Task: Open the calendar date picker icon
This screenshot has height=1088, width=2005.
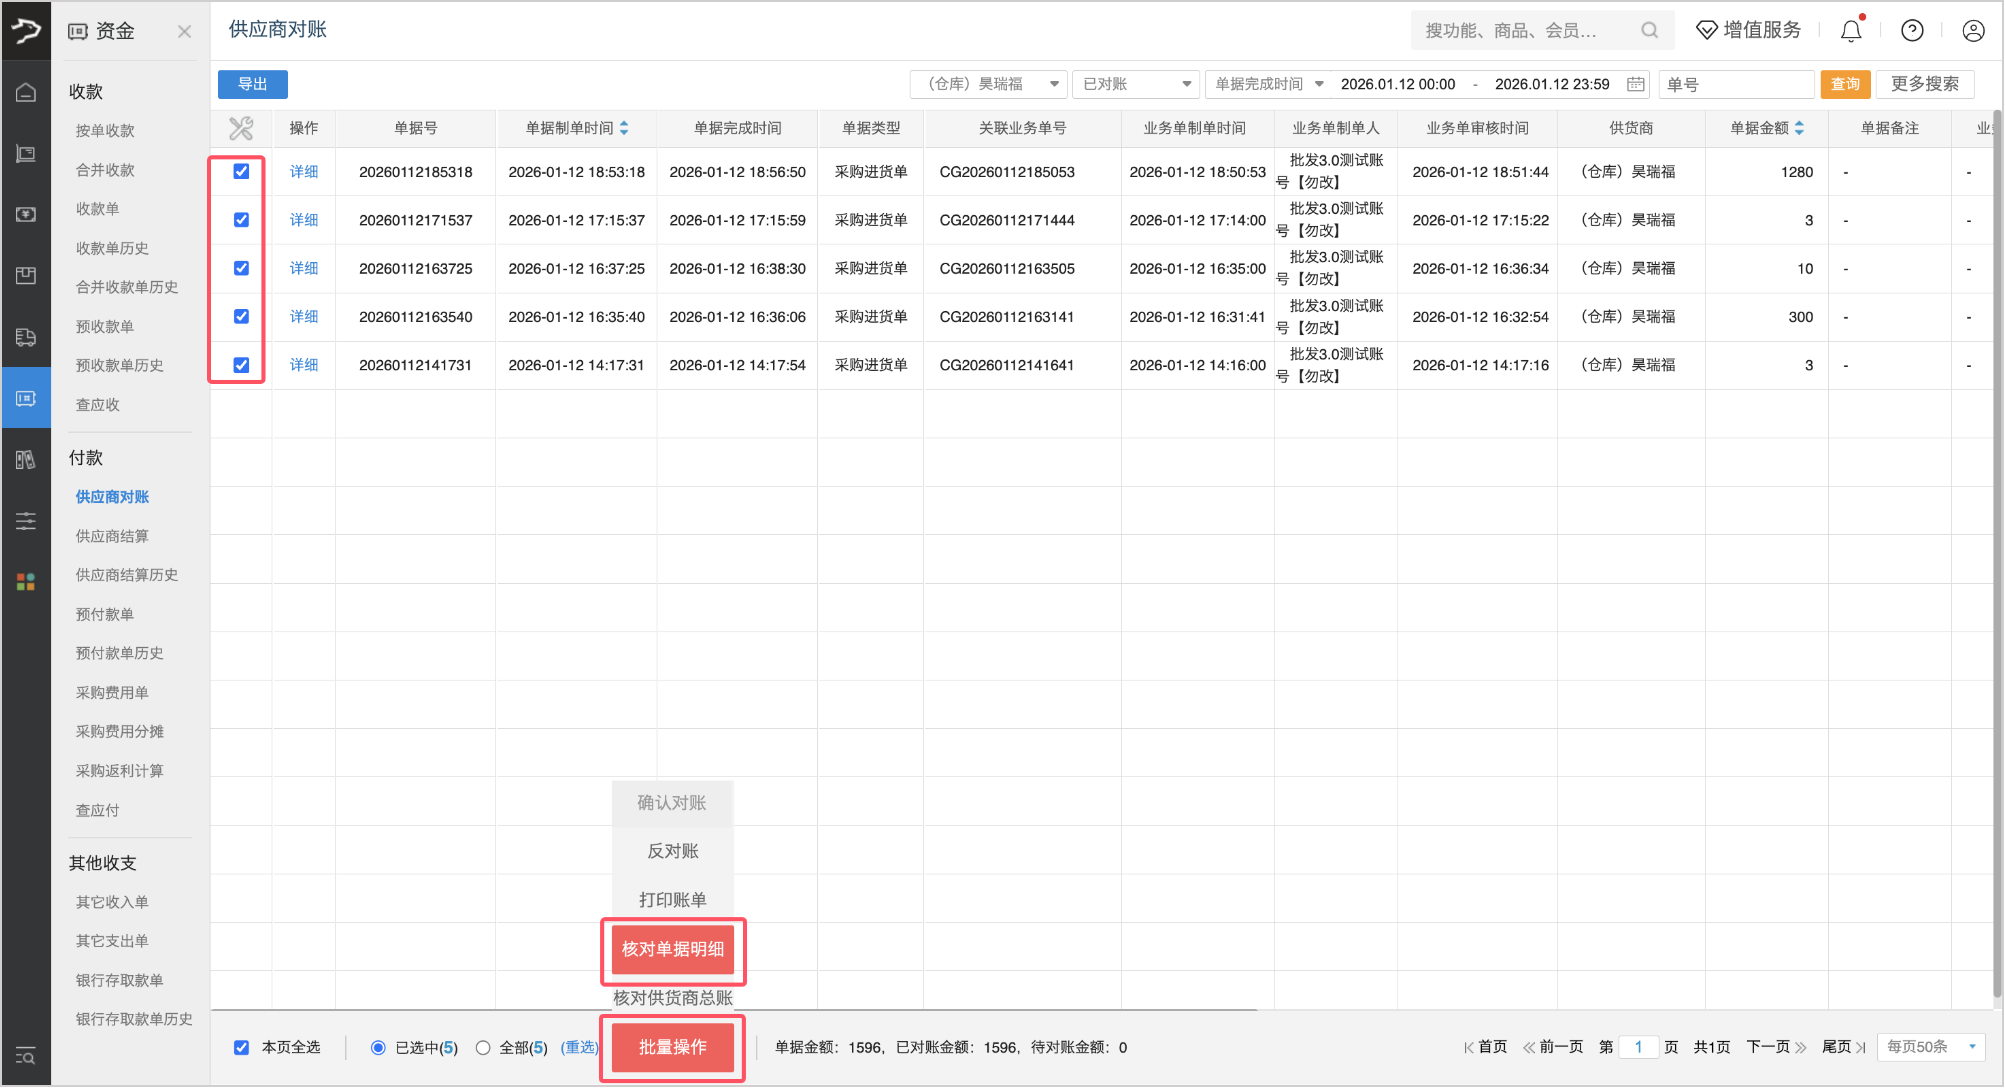Action: [1636, 84]
